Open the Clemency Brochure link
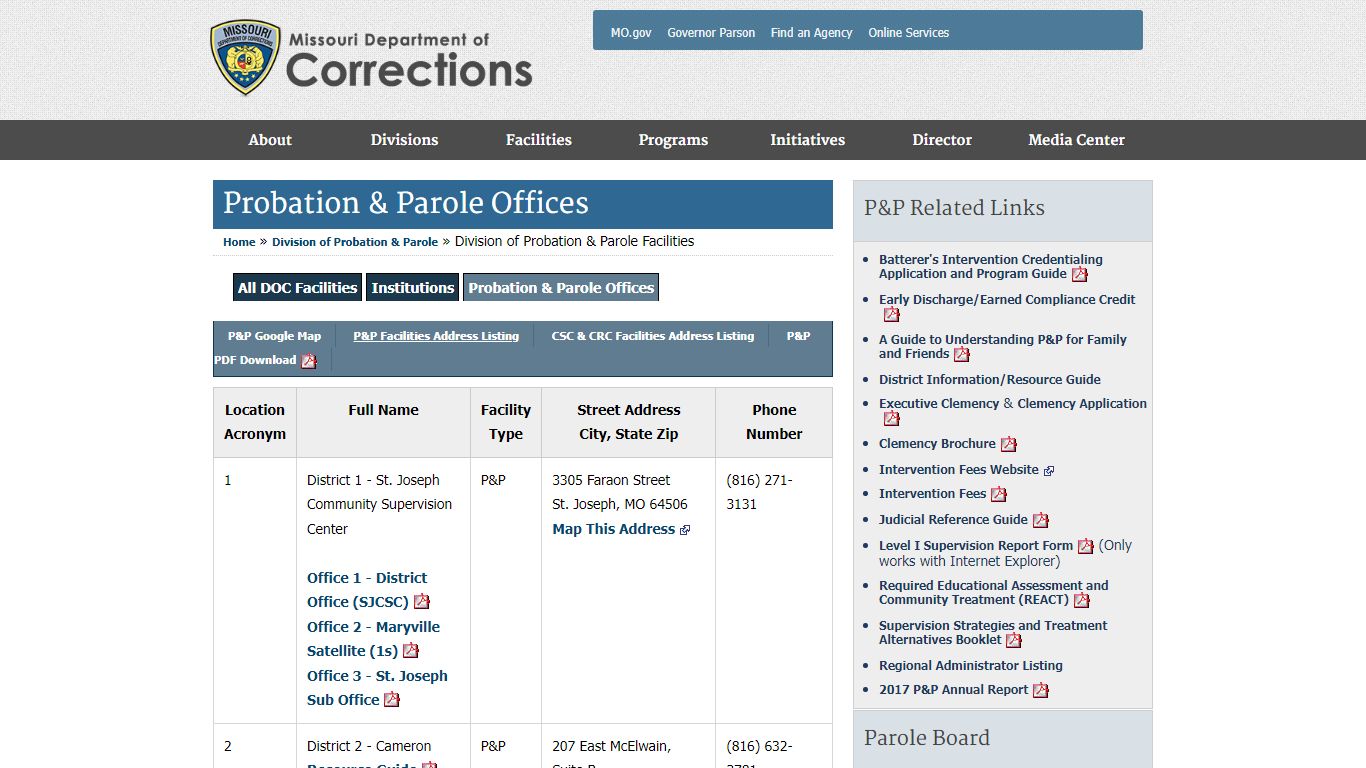 point(937,444)
